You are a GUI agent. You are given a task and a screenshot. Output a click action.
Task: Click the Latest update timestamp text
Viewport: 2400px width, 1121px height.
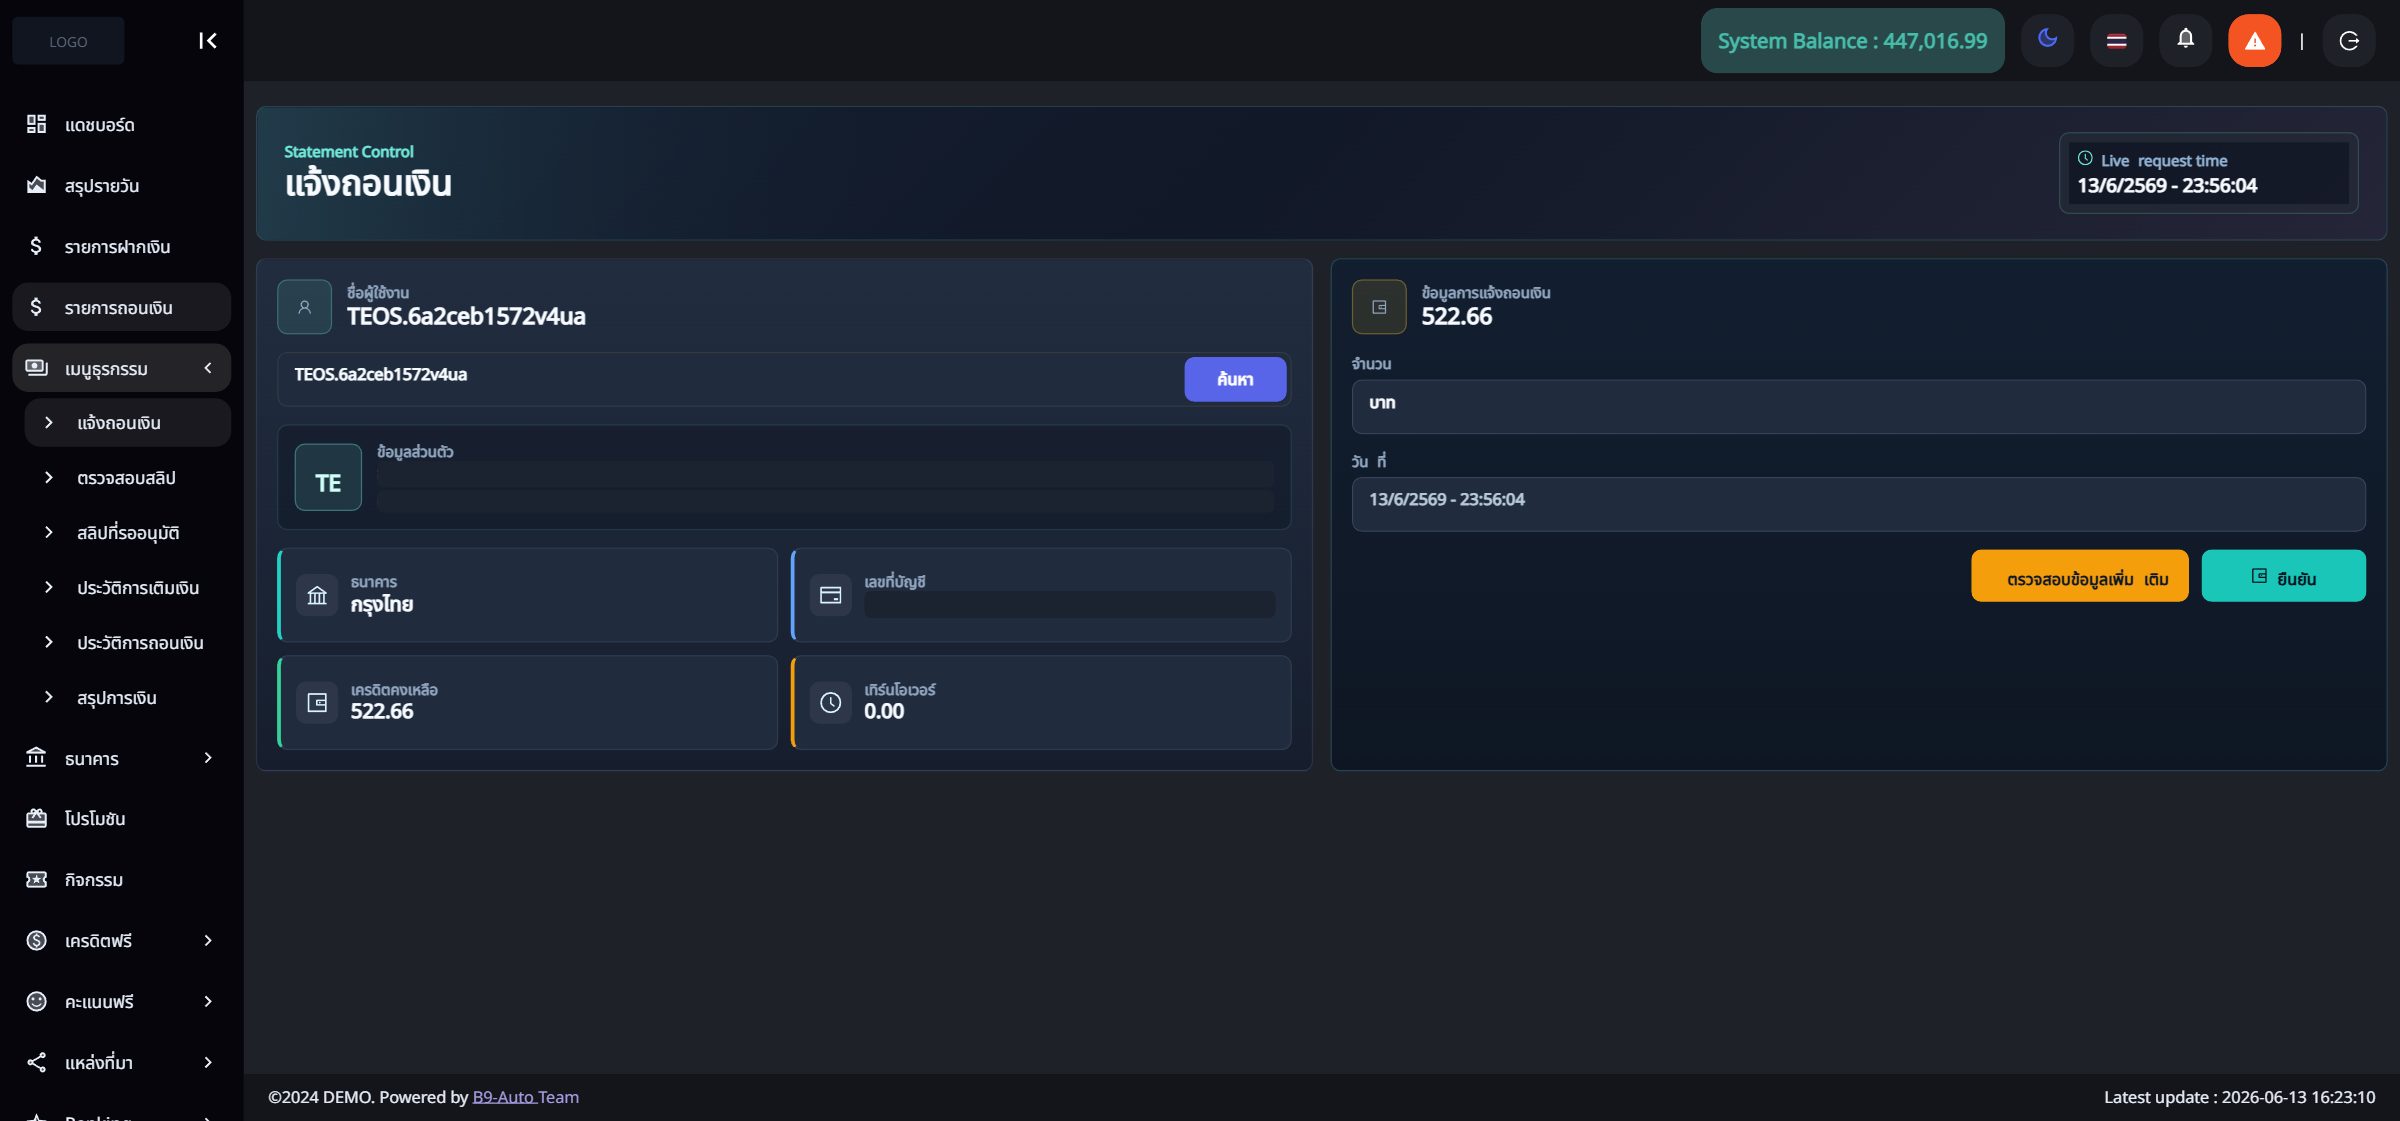[x=2239, y=1097]
